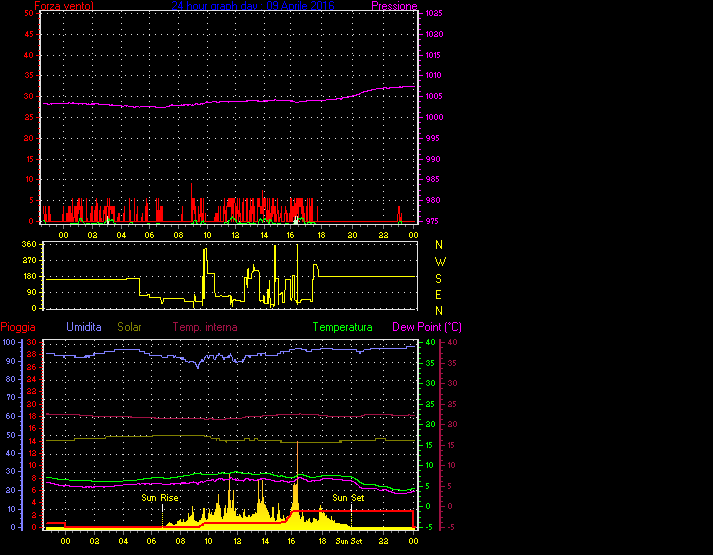713x555 pixels.
Task: Select the pressure value '1015'
Action: pos(434,55)
